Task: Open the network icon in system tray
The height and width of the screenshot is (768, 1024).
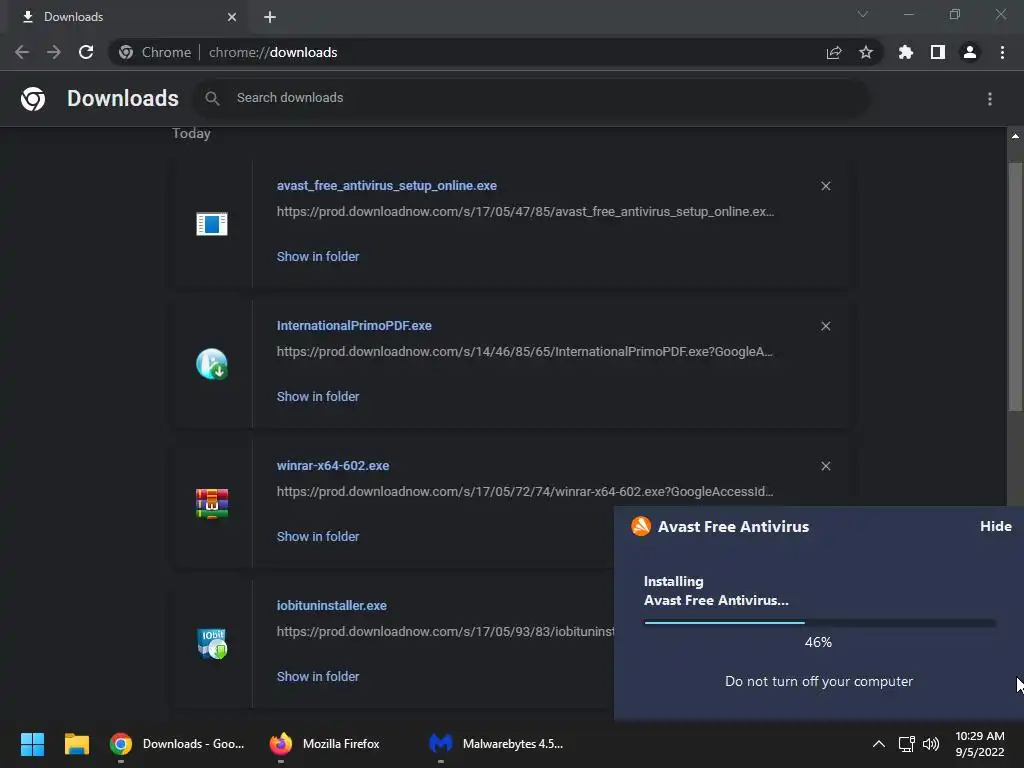Action: coord(906,744)
